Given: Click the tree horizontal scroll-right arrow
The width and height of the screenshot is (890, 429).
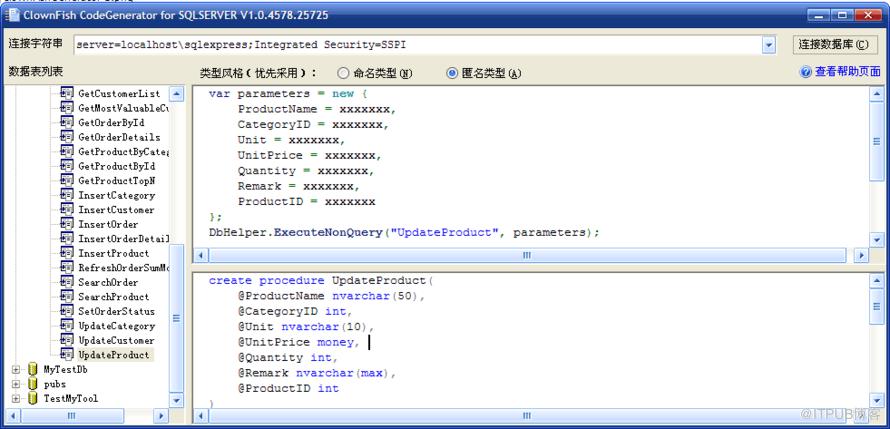Looking at the screenshot, I should tap(161, 415).
